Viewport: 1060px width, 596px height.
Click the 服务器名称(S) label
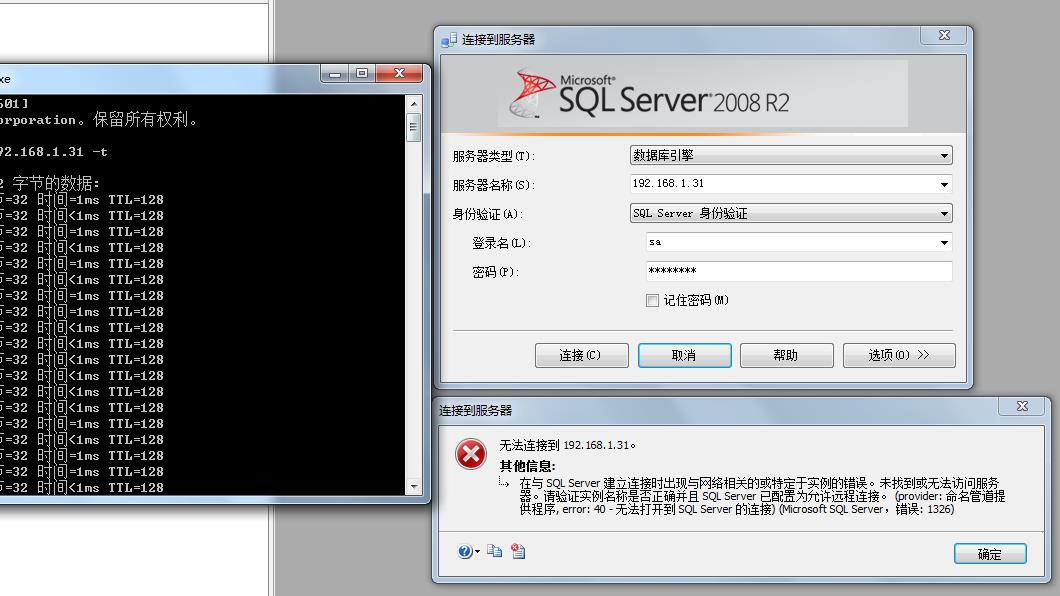coord(493,185)
